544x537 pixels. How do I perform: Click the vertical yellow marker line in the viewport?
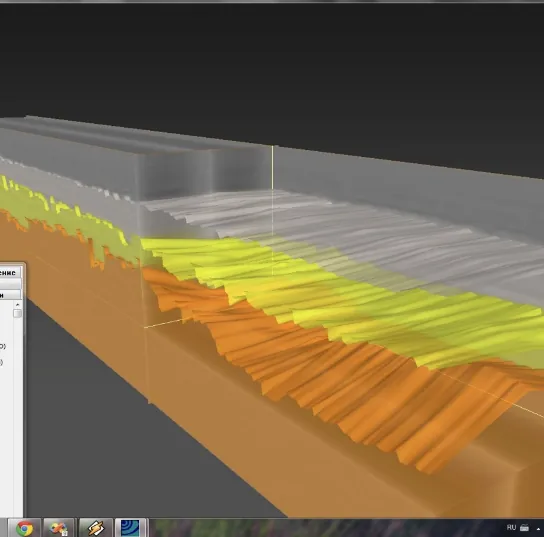(x=273, y=208)
